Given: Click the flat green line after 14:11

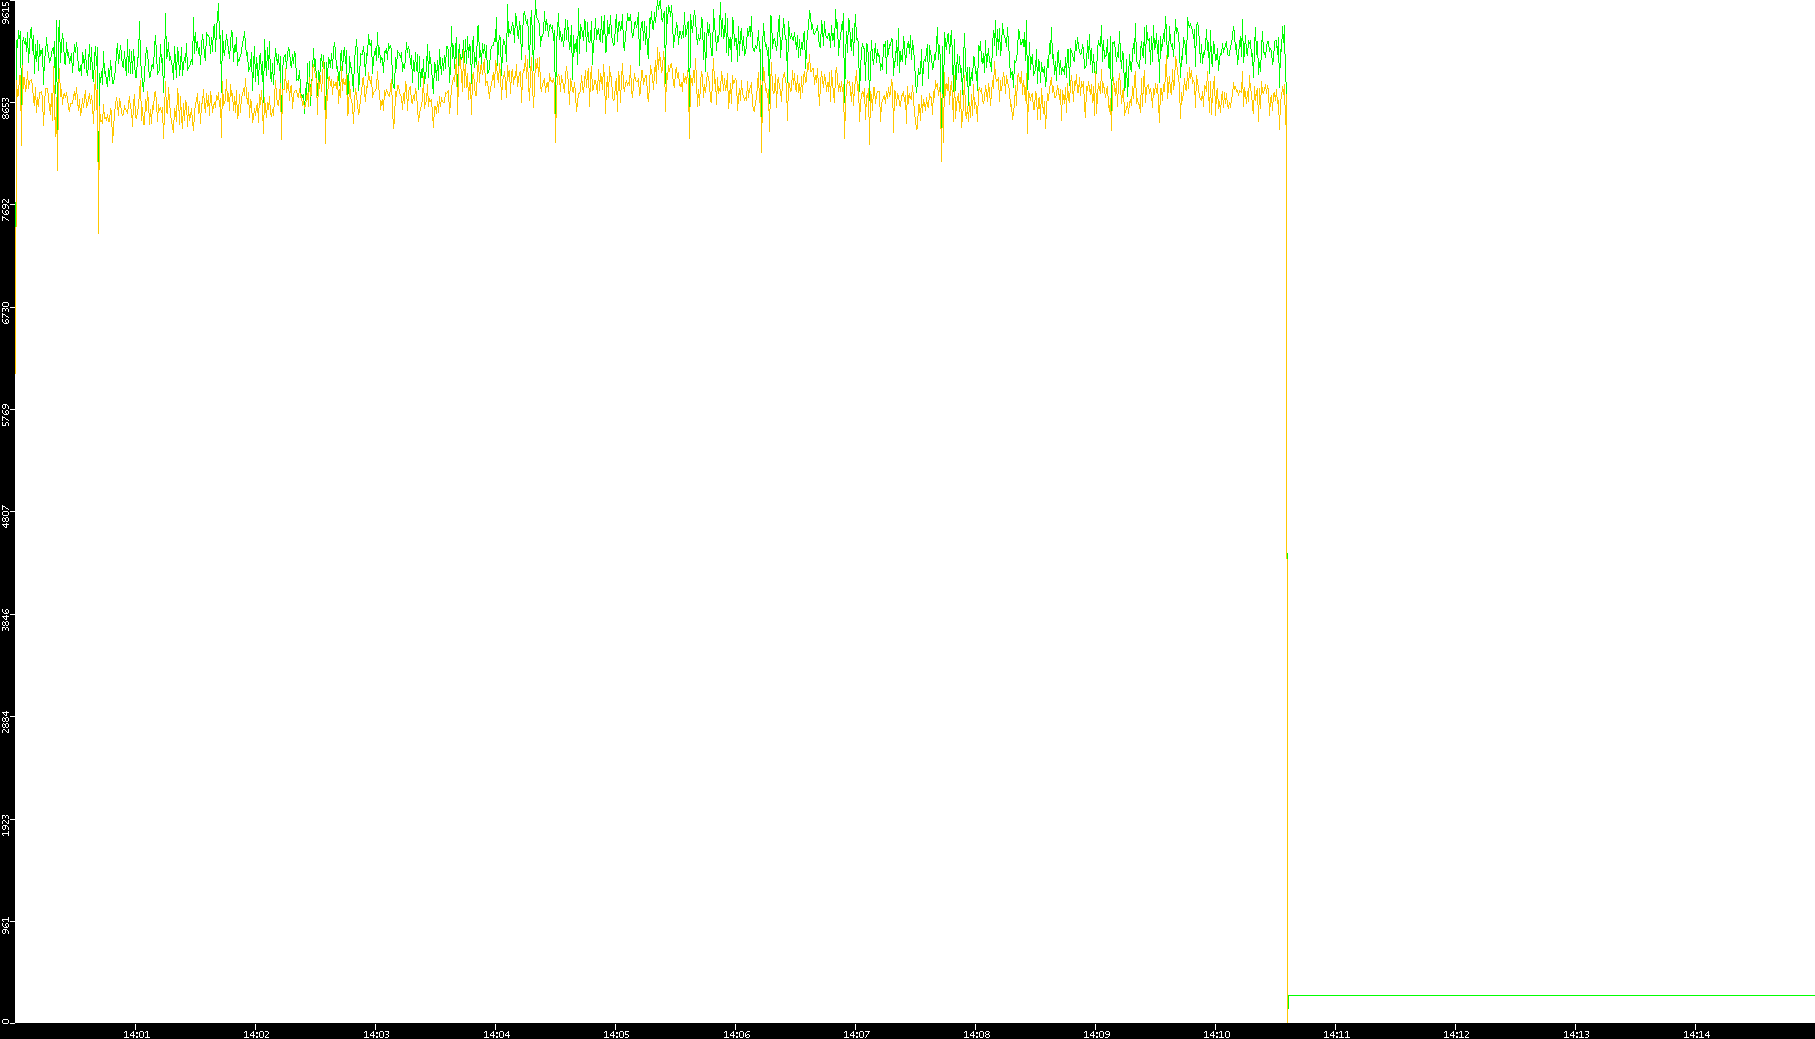Looking at the screenshot, I should point(1550,995).
